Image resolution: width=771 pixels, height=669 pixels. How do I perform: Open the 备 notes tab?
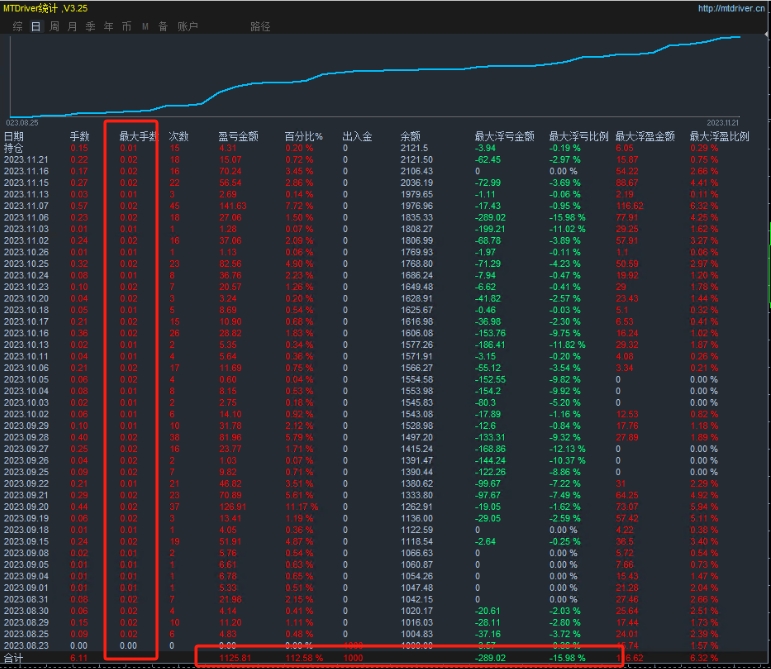click(163, 27)
